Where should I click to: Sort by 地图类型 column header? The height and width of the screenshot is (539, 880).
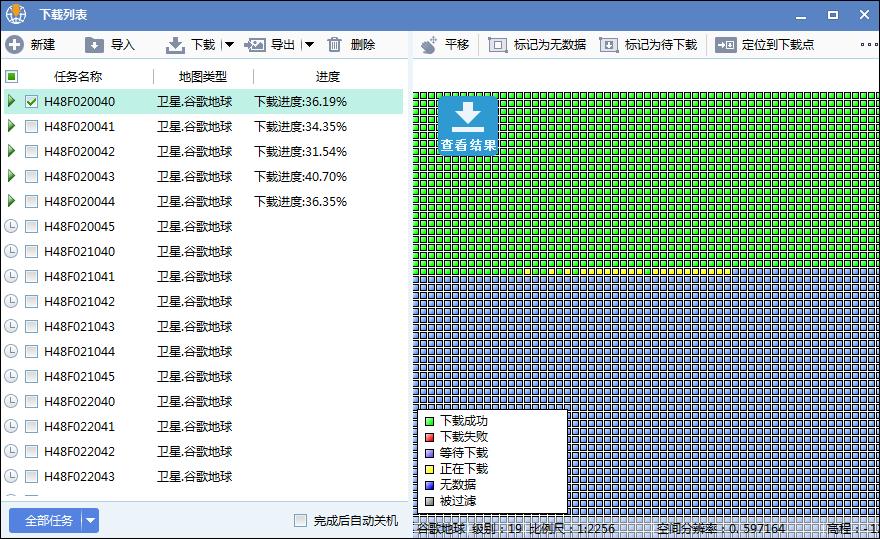click(203, 76)
